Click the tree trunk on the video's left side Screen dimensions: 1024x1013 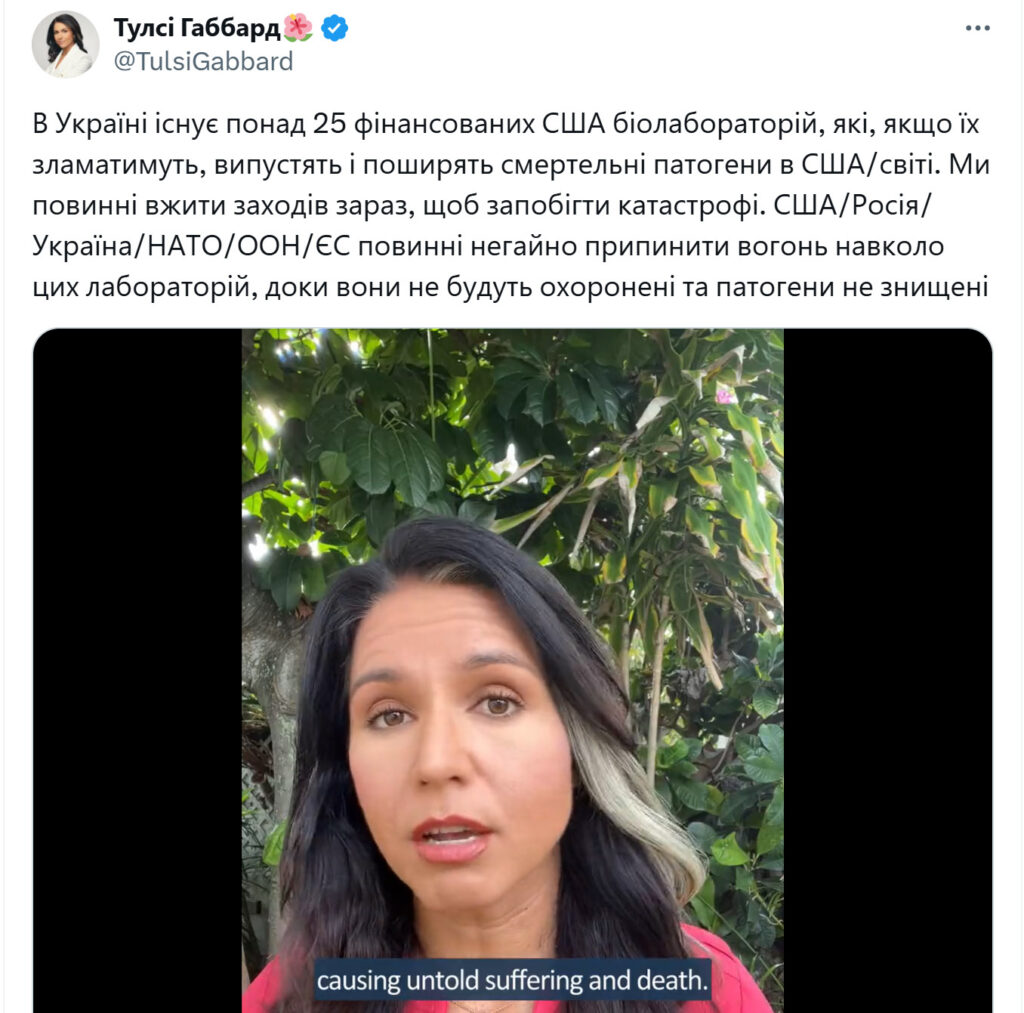click(274, 686)
